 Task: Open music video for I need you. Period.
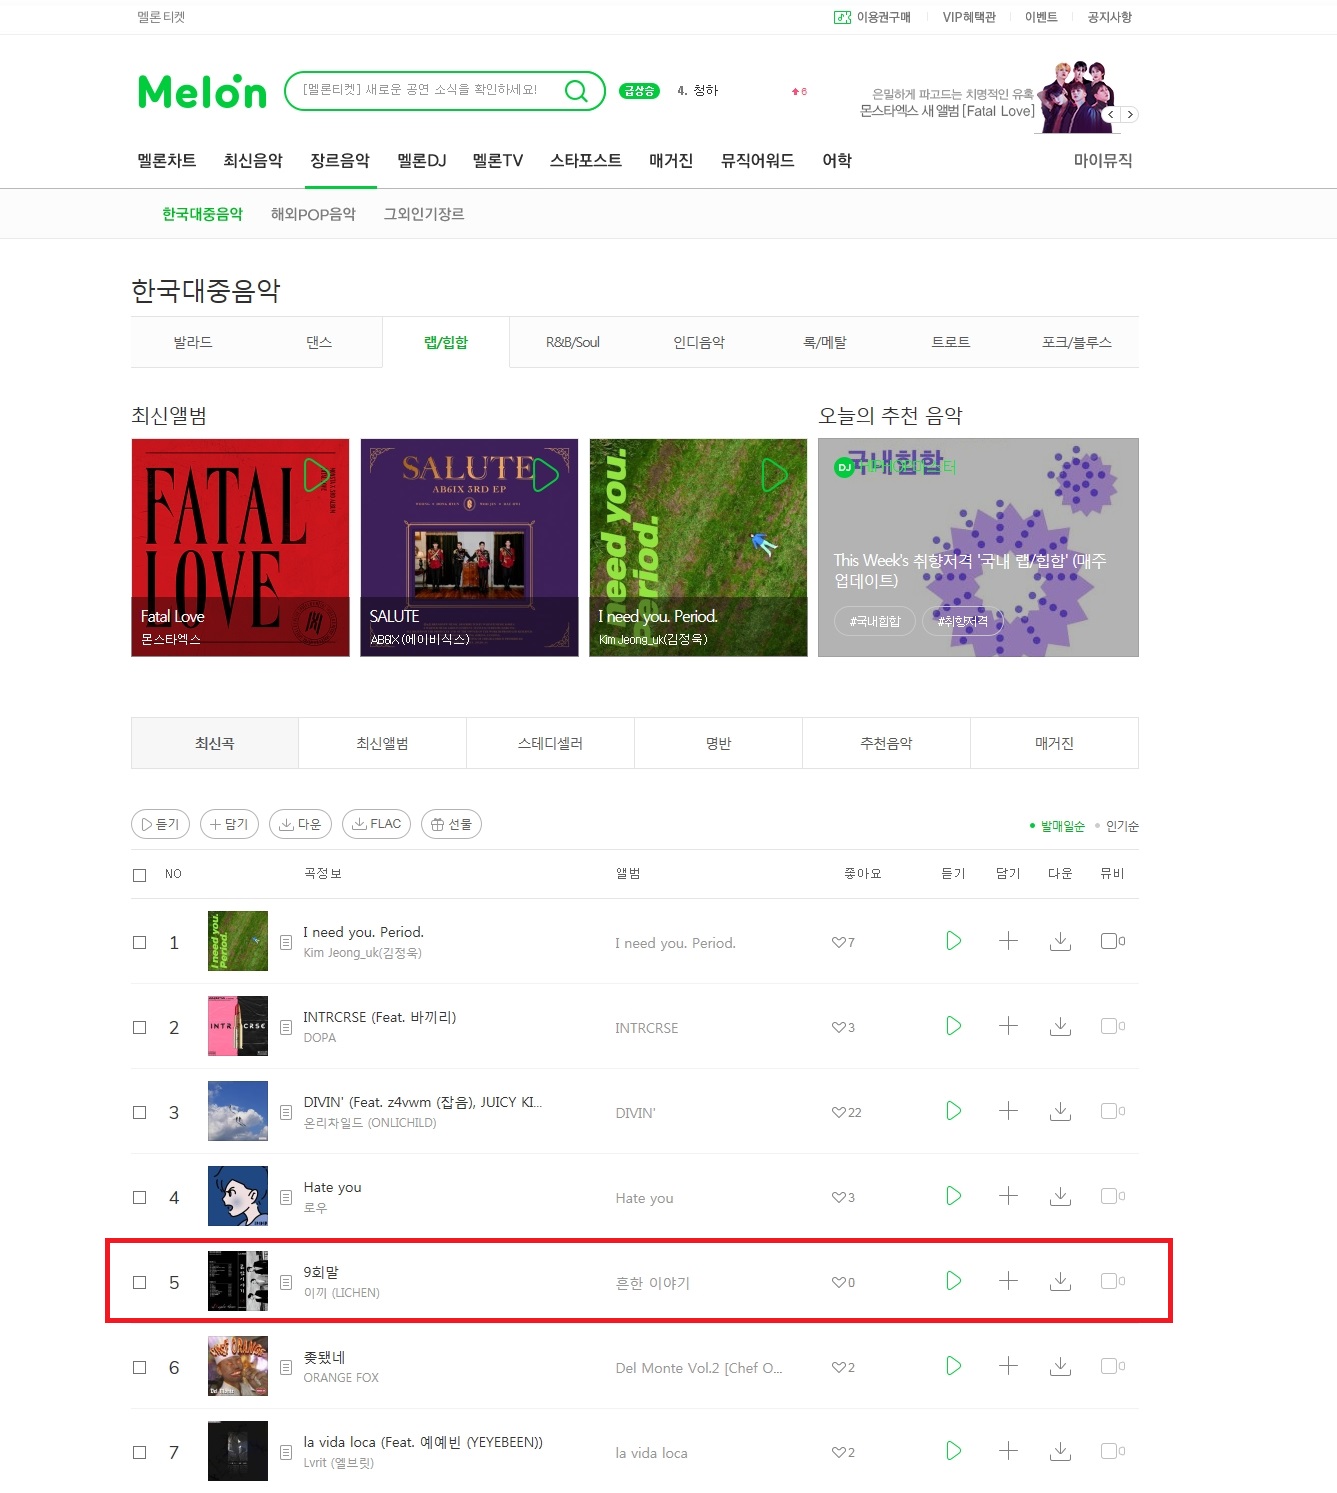tap(1108, 941)
